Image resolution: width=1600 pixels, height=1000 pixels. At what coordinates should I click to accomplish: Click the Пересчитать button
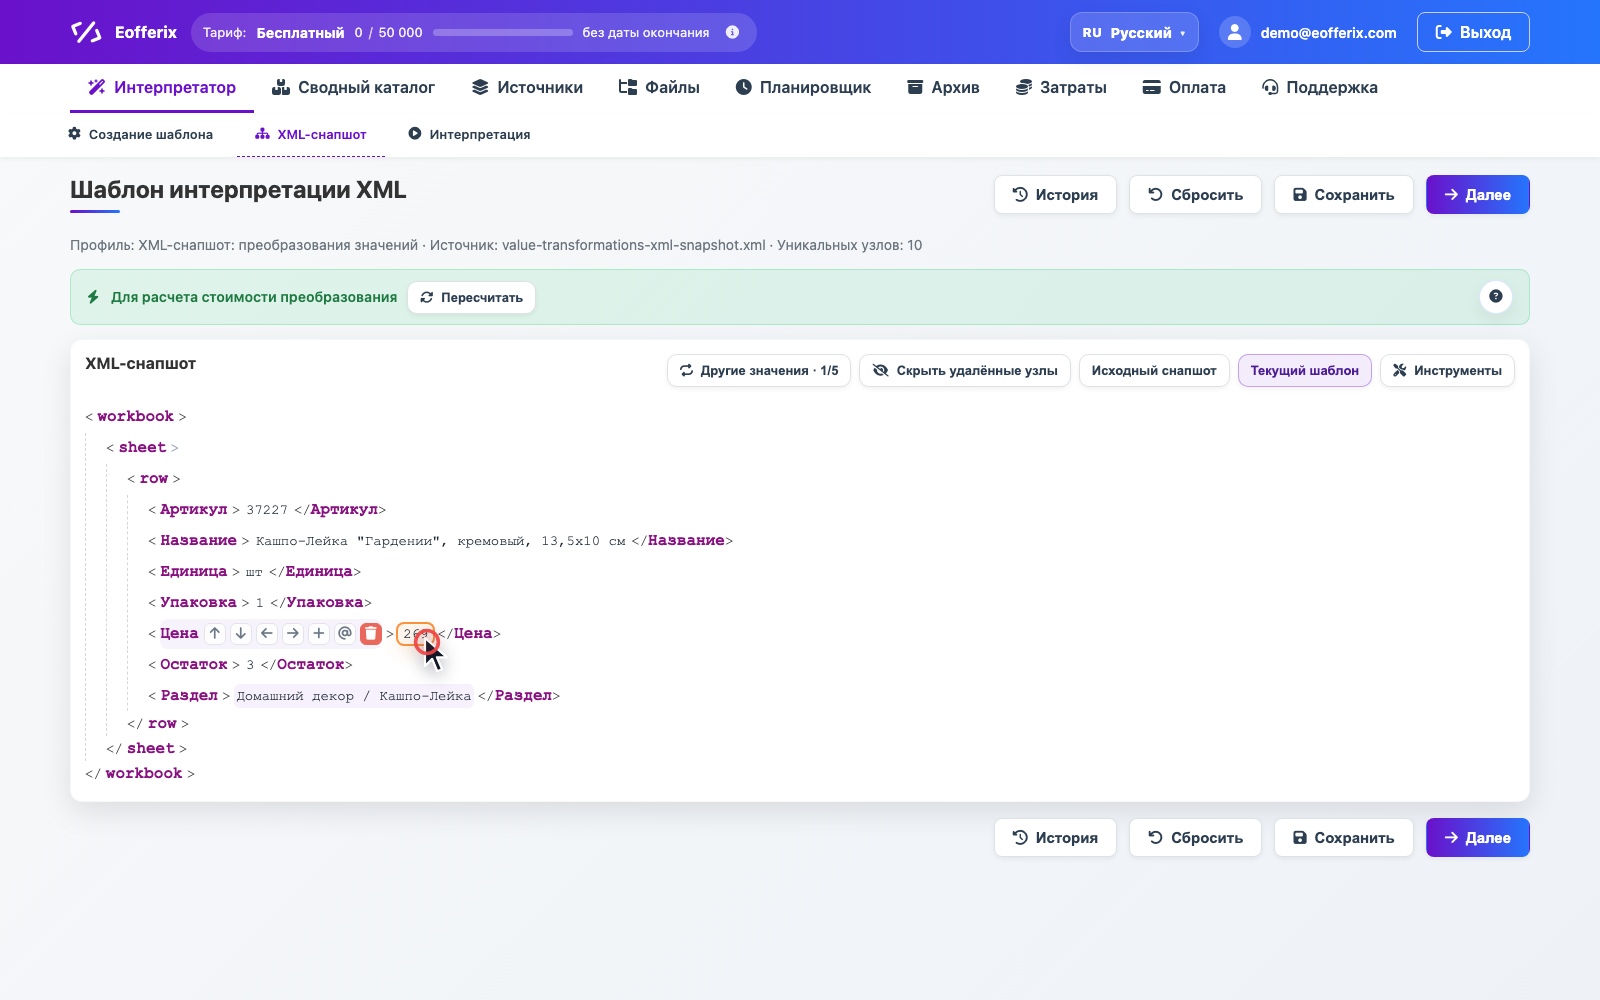pos(472,297)
